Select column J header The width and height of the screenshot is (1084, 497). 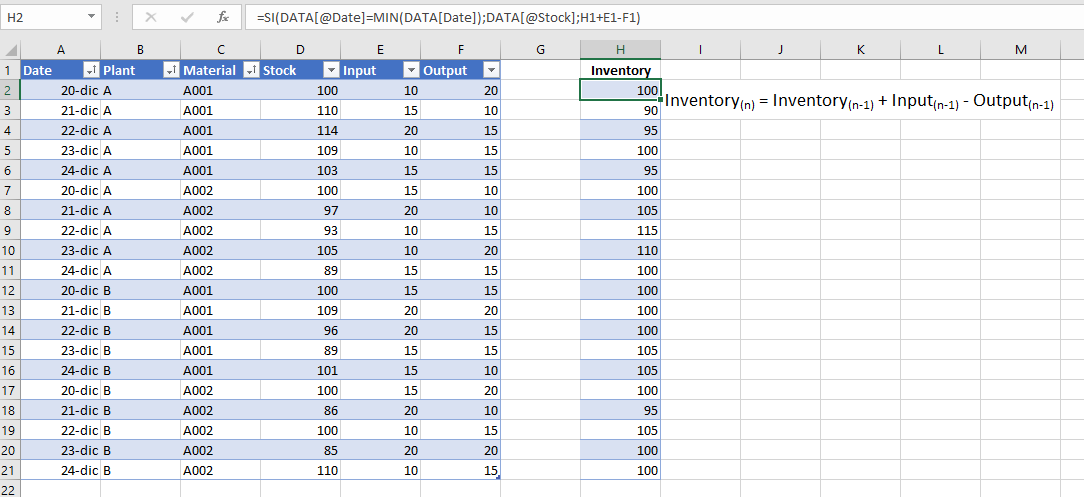coord(781,50)
